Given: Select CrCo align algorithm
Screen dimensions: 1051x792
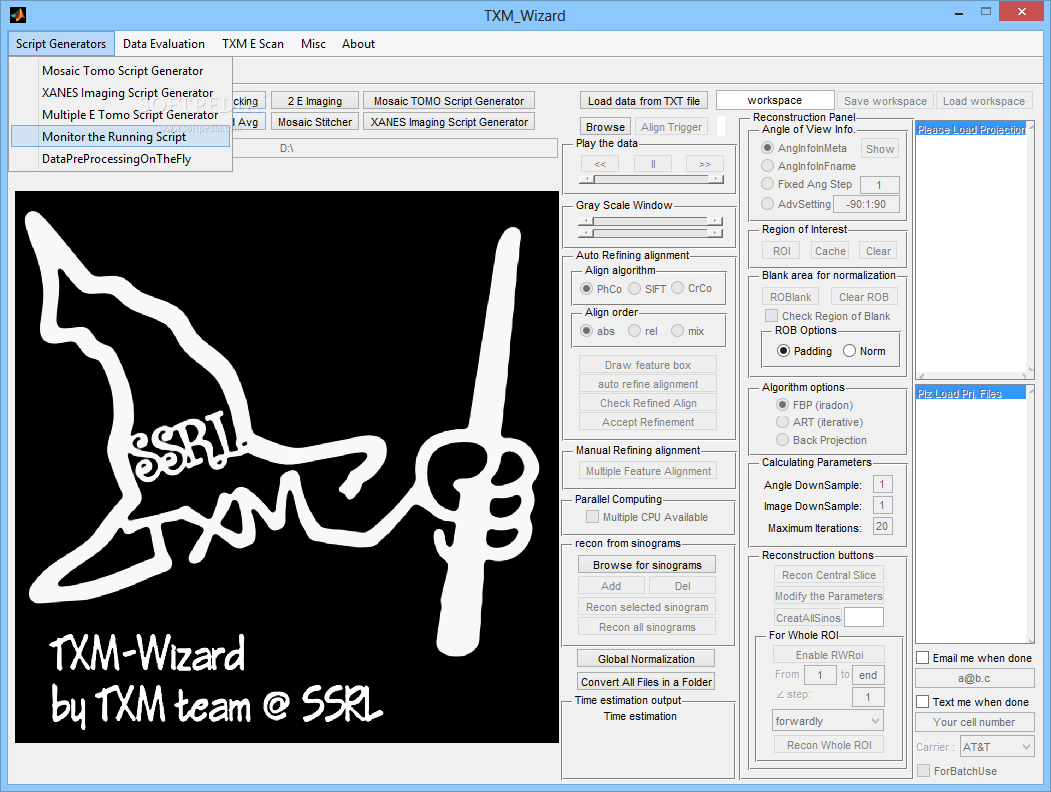Looking at the screenshot, I should pyautogui.click(x=678, y=288).
